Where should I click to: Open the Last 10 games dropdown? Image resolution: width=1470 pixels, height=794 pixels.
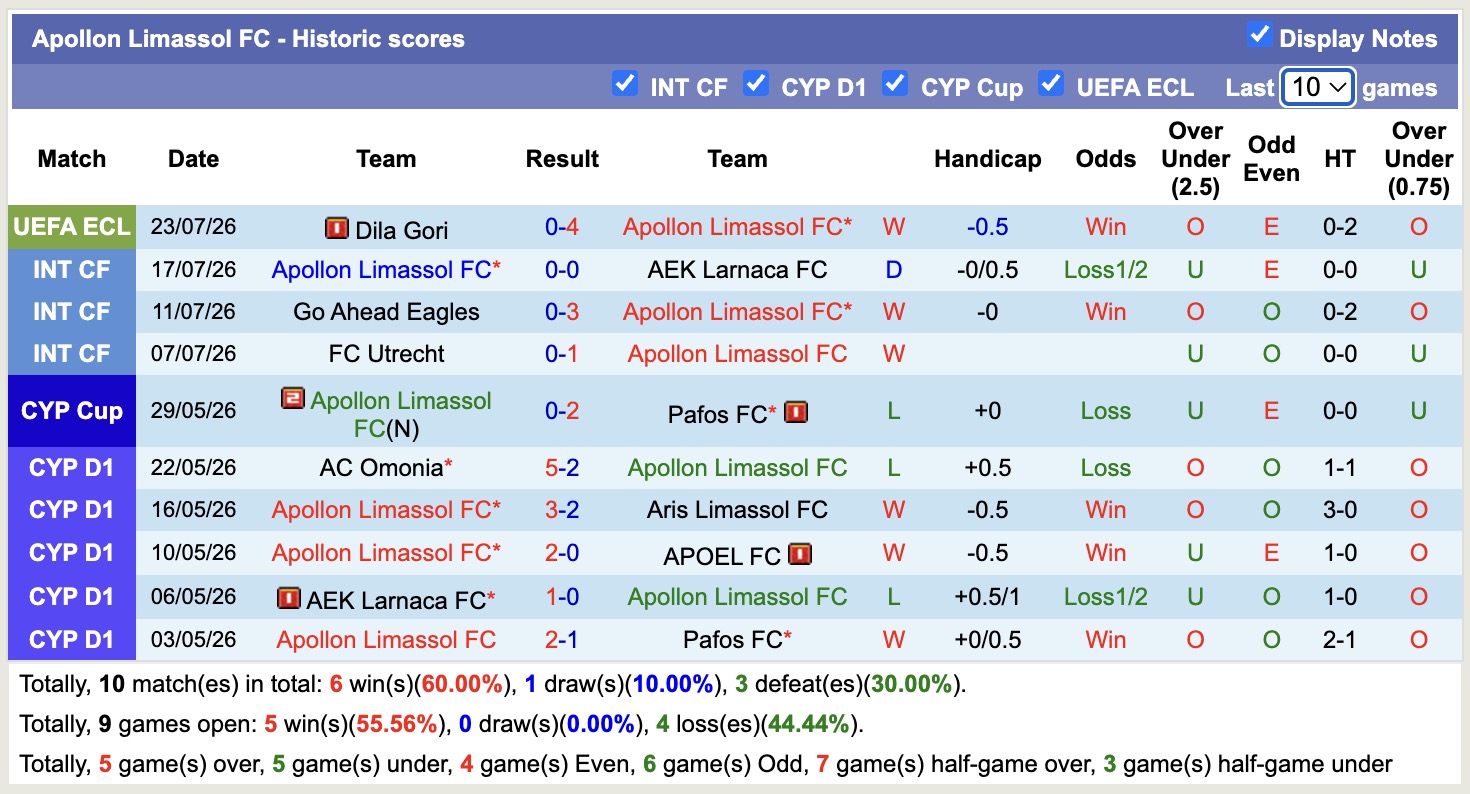pos(1318,87)
